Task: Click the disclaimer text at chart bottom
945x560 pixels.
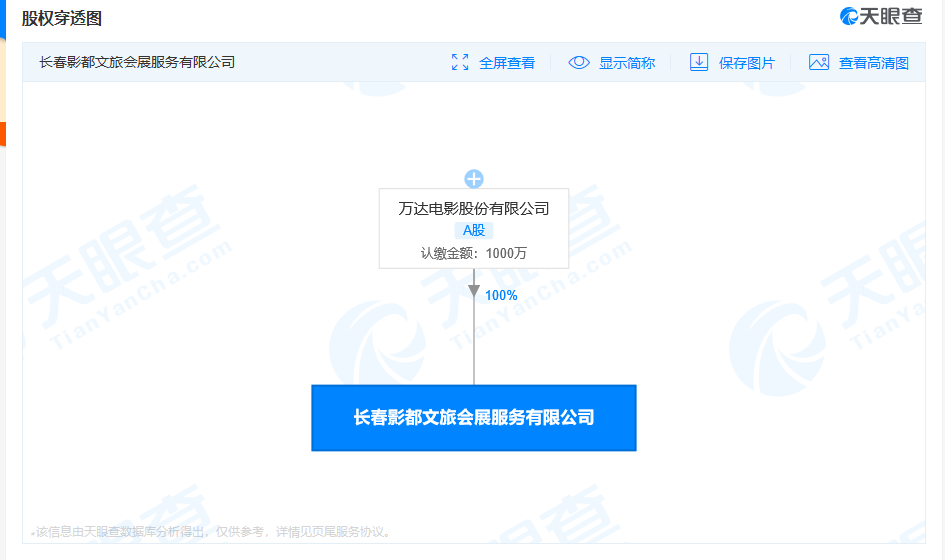Action: [213, 532]
